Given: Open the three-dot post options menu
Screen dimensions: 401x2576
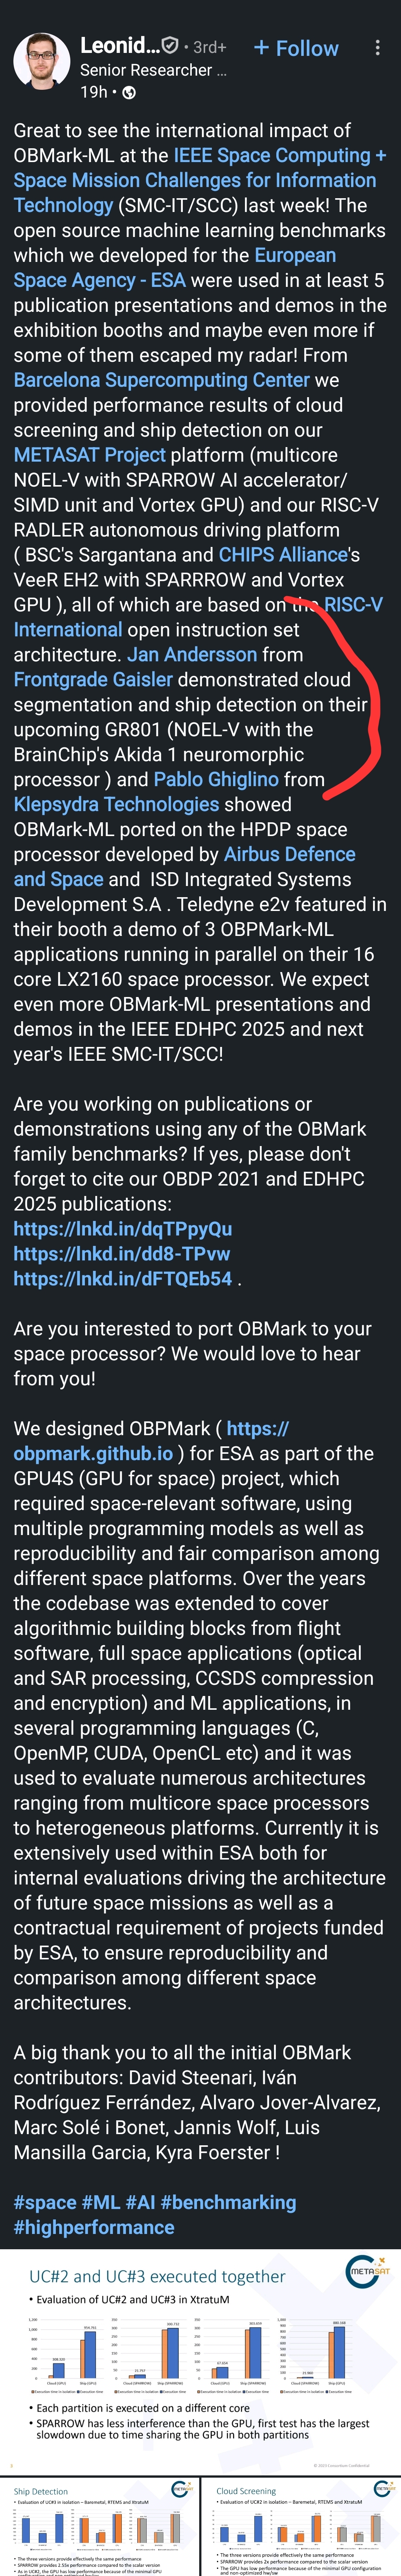Looking at the screenshot, I should (x=377, y=48).
